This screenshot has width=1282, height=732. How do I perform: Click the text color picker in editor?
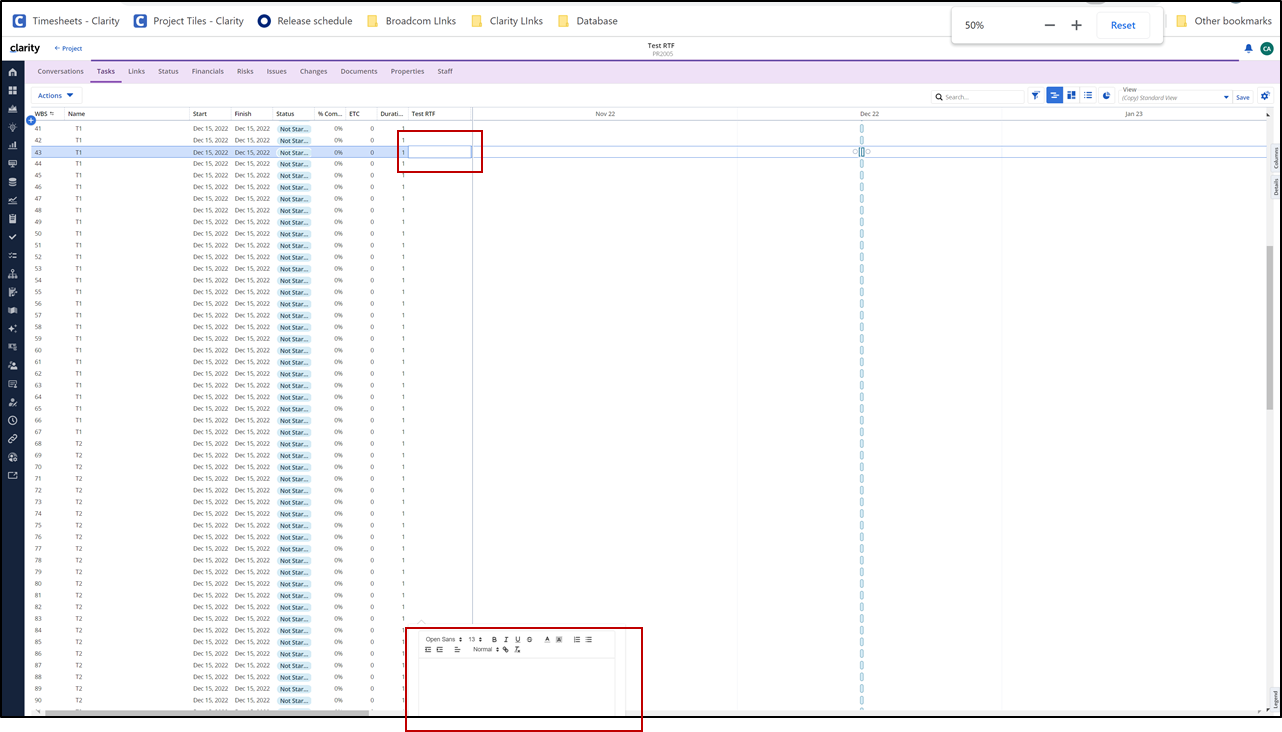pos(547,639)
